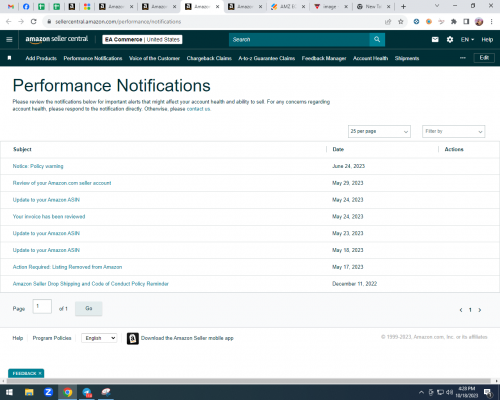Open the hamburger navigation menu

point(9,39)
